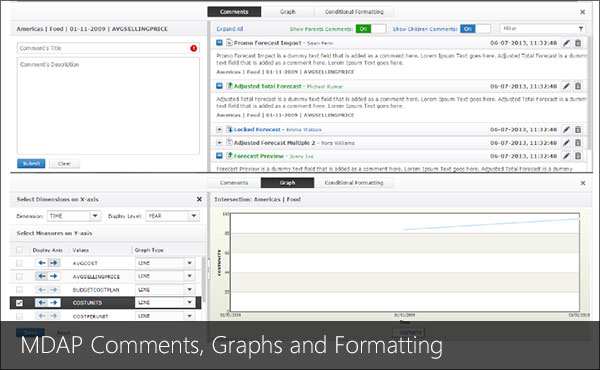
Task: Submit the new comment
Action: pyautogui.click(x=31, y=163)
